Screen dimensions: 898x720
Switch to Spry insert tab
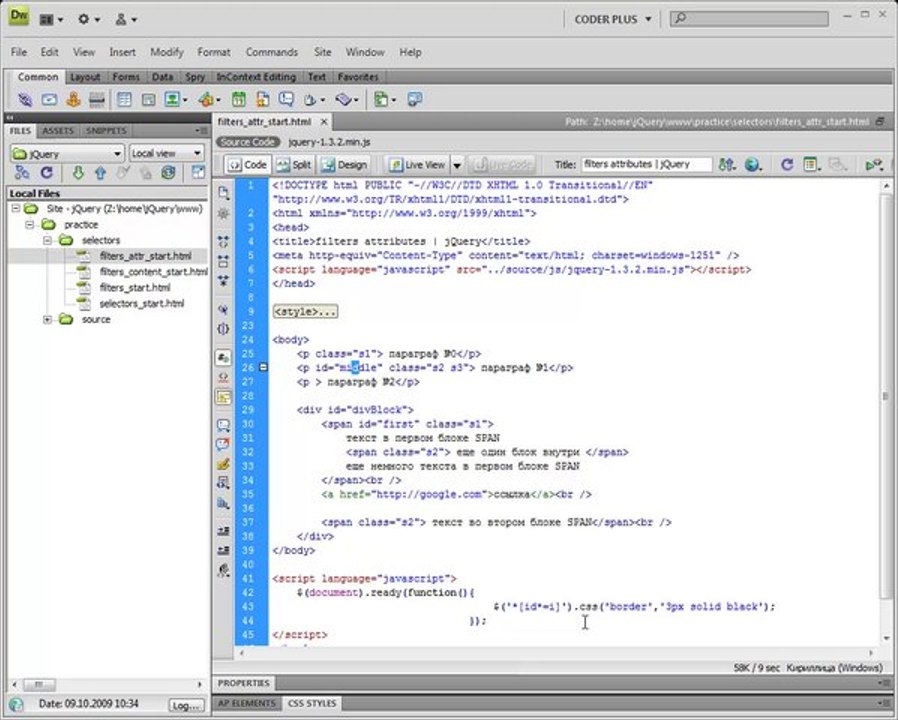(195, 77)
